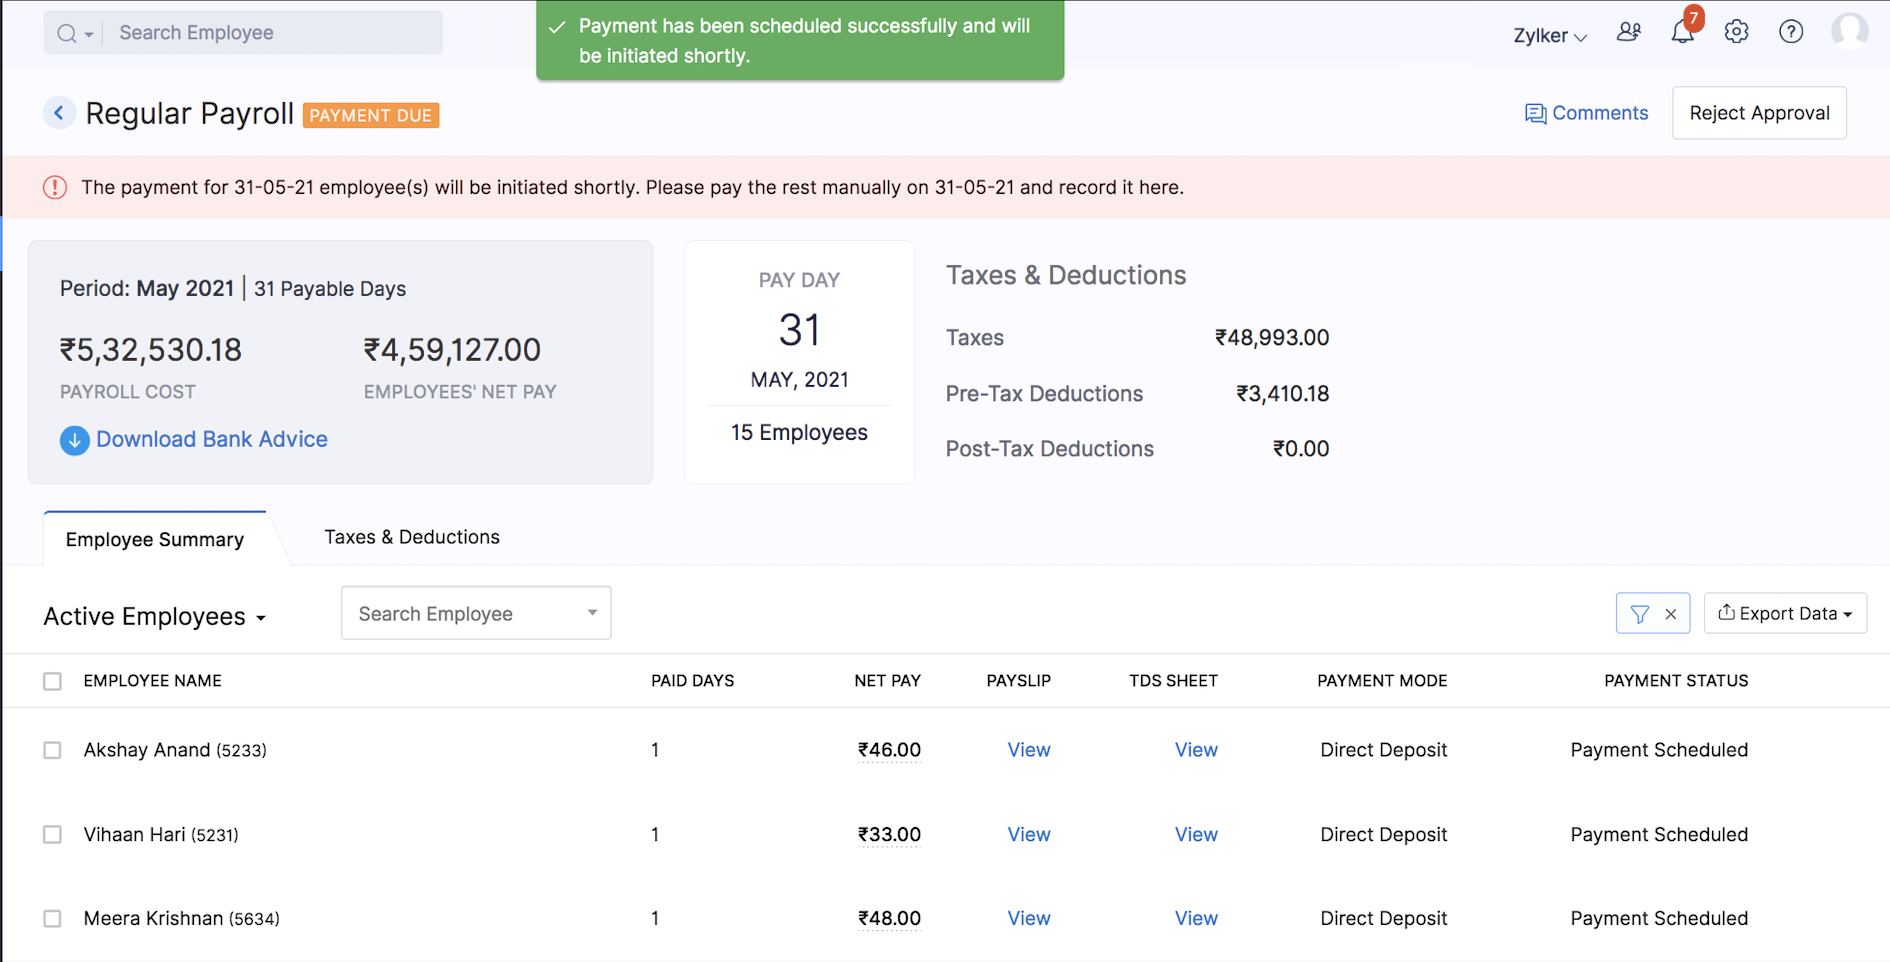
Task: Toggle the select-all employees checkbox
Action: tap(52, 681)
